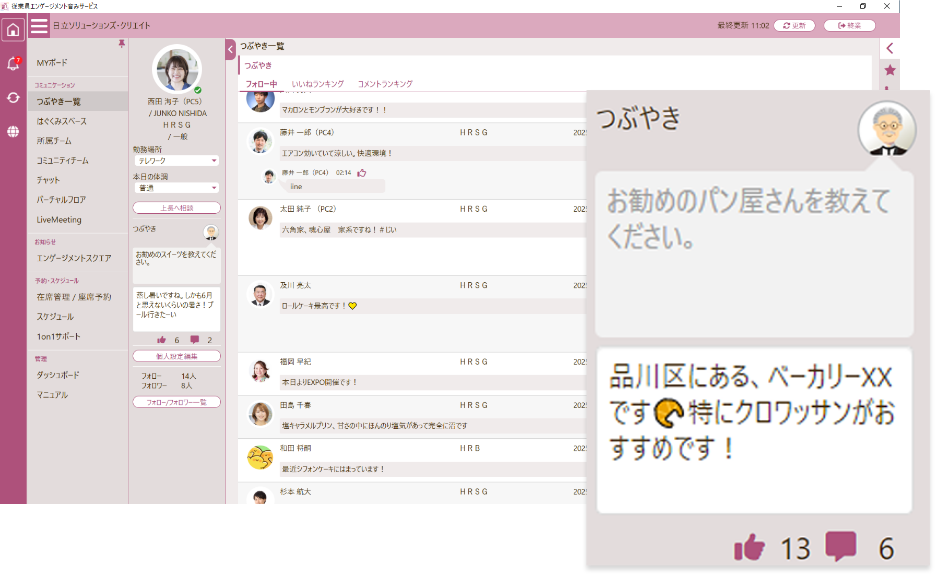Click the globe icon in left rail
937x577 pixels.
coord(13,131)
